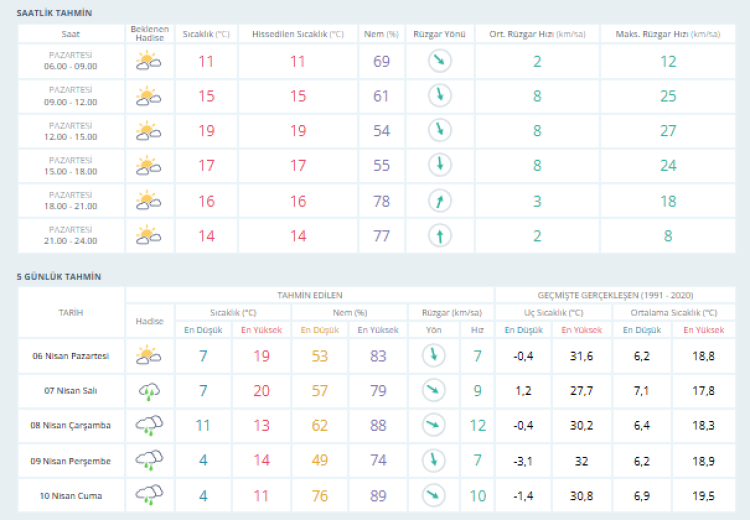Select the 15.00 - 18.00 time slot cell
Screen dimensions: 750x520
71,166
